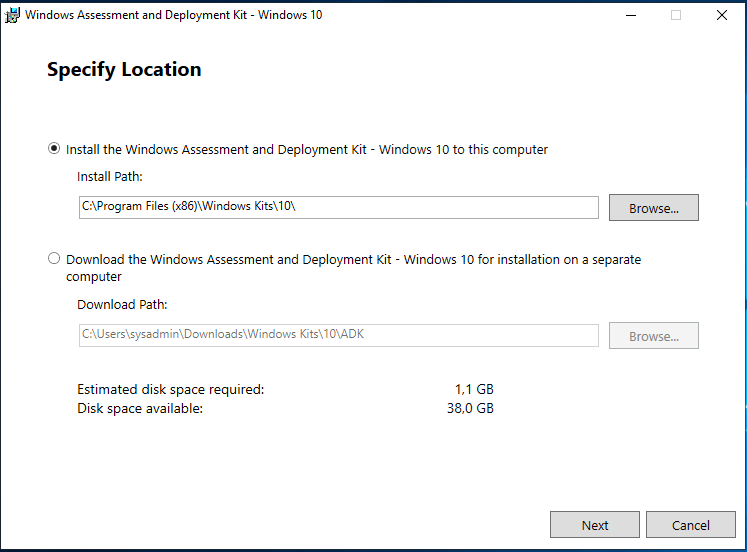Click the Install Path label
The width and height of the screenshot is (747, 552).
coord(110,176)
